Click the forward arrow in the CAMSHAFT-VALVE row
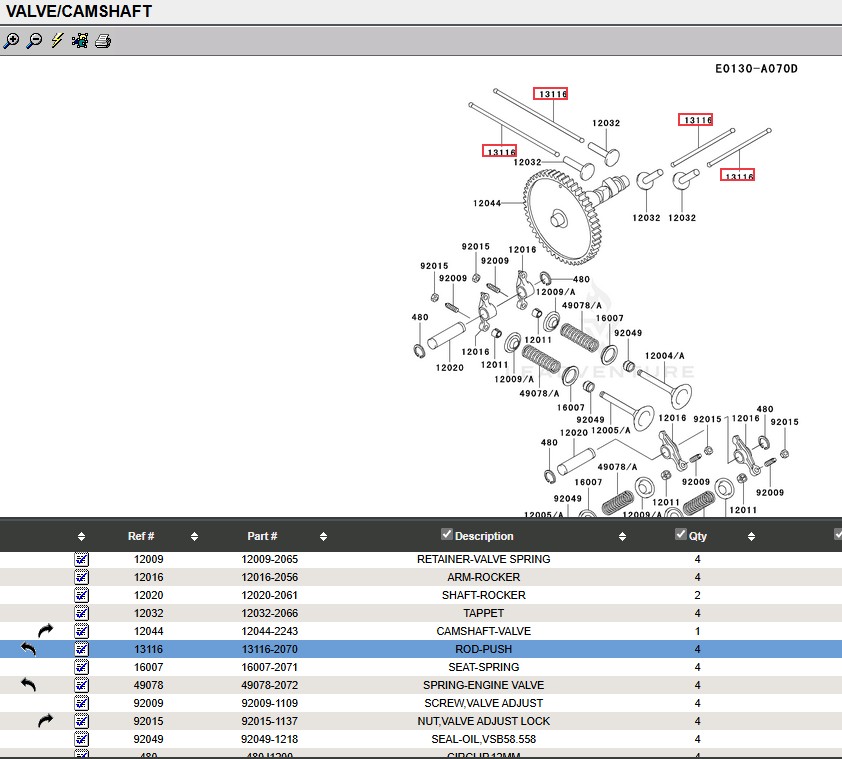Image resolution: width=842 pixels, height=759 pixels. click(x=46, y=631)
